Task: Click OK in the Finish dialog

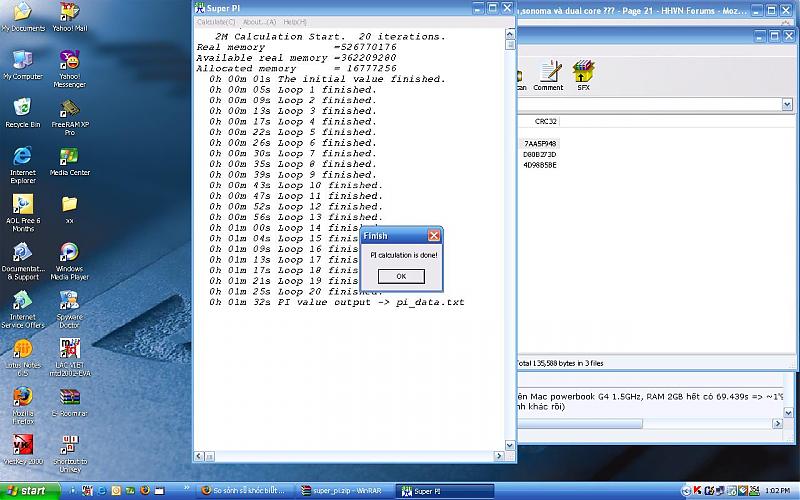Action: (x=401, y=276)
